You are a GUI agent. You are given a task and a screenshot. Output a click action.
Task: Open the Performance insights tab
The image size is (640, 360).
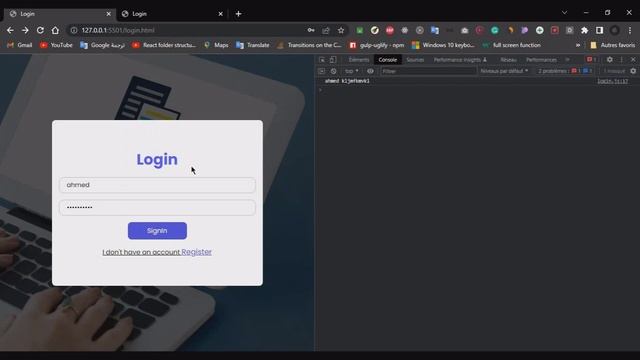[460, 60]
